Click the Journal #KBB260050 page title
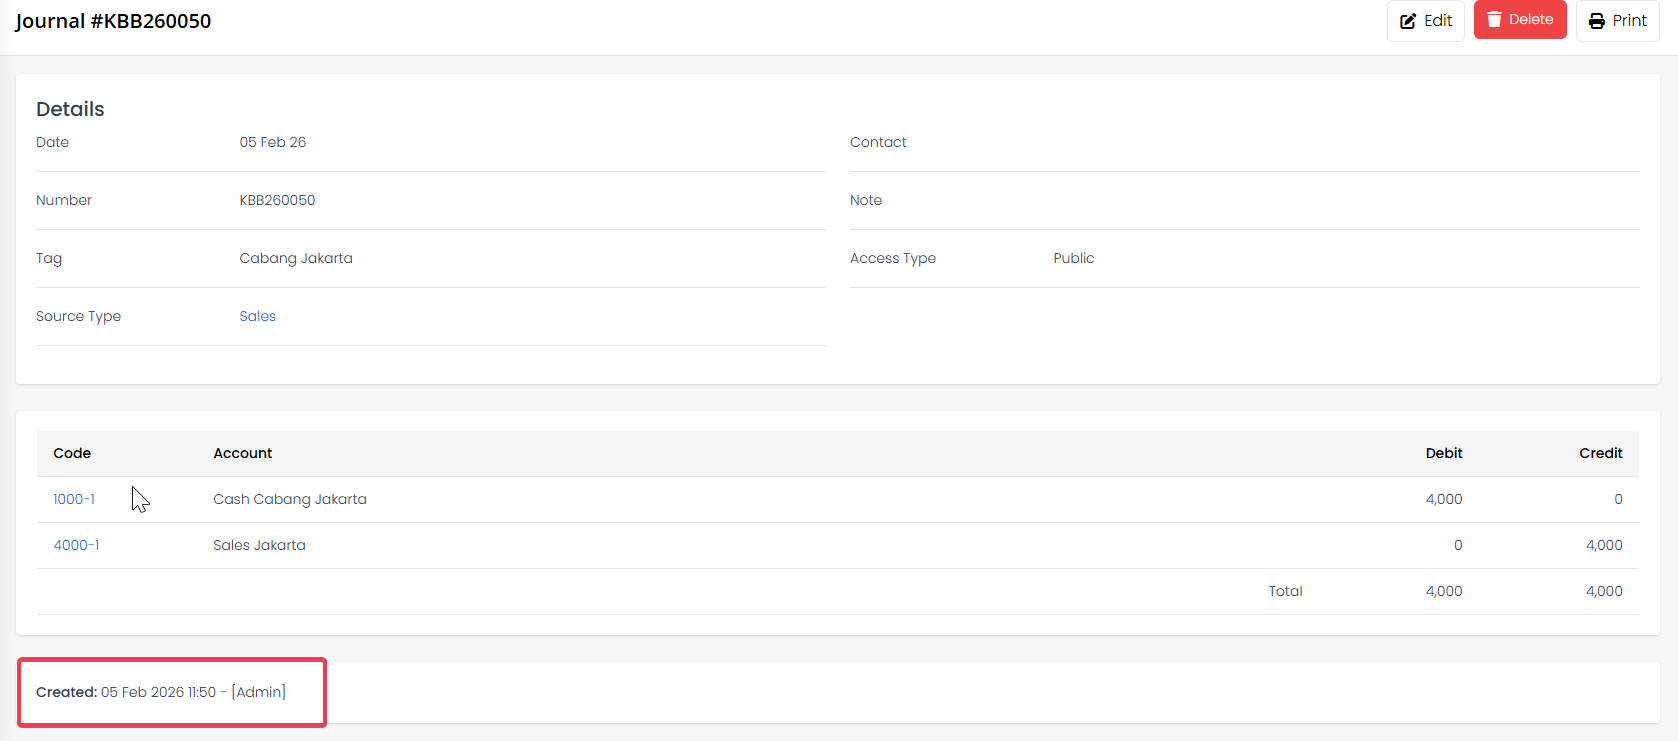Image resolution: width=1678 pixels, height=741 pixels. click(x=113, y=21)
